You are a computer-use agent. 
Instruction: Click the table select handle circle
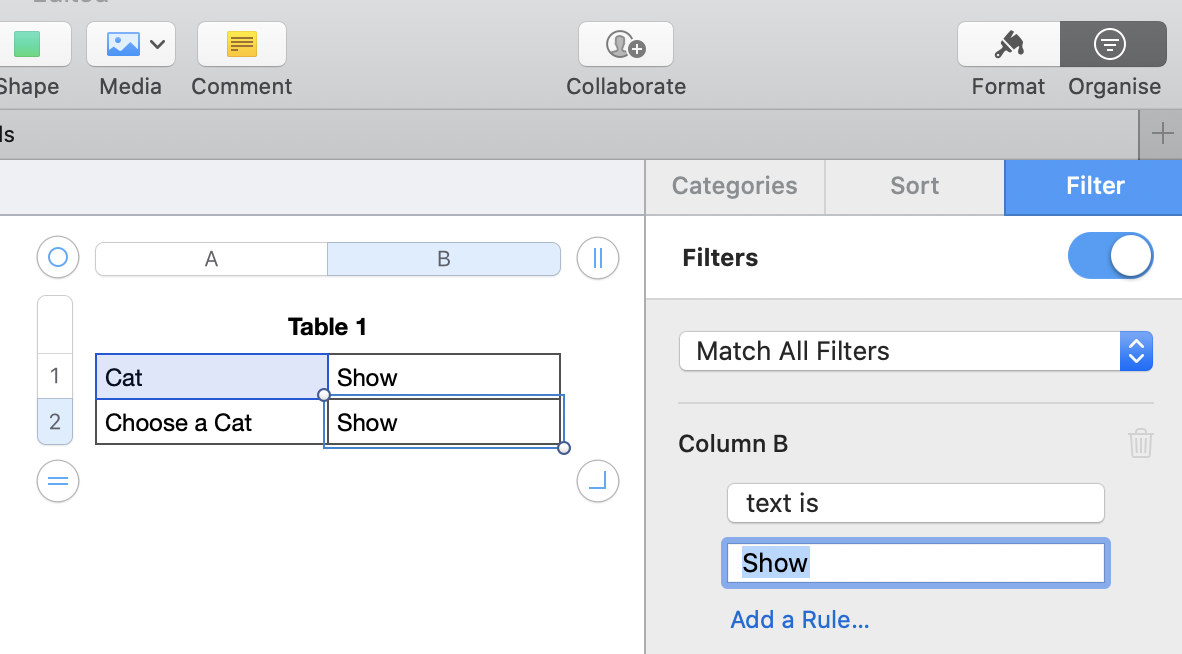pyautogui.click(x=58, y=258)
